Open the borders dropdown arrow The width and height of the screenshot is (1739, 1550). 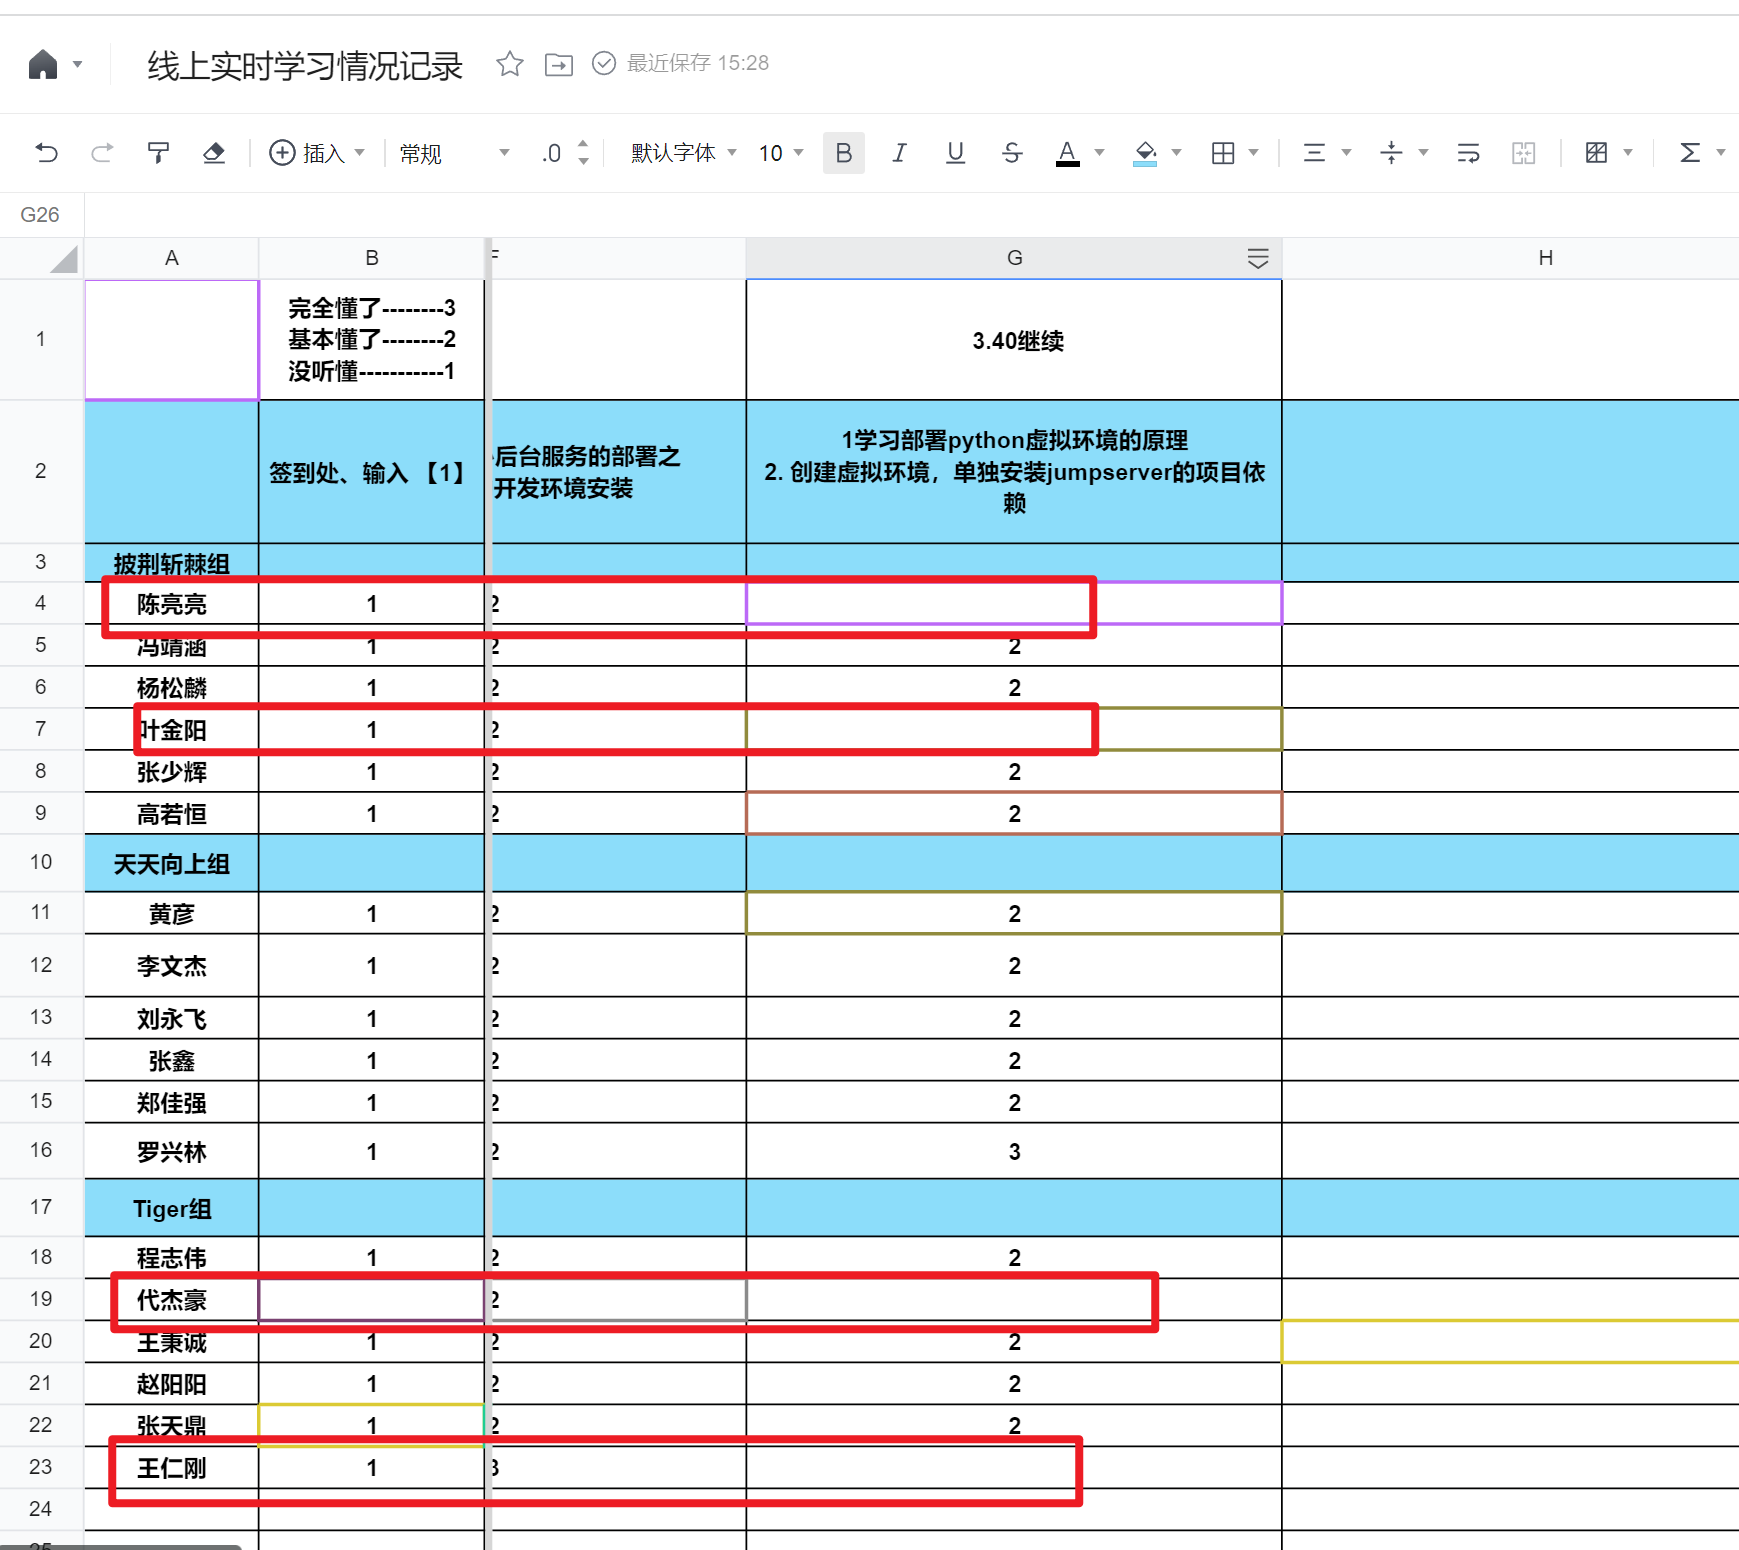click(1253, 153)
